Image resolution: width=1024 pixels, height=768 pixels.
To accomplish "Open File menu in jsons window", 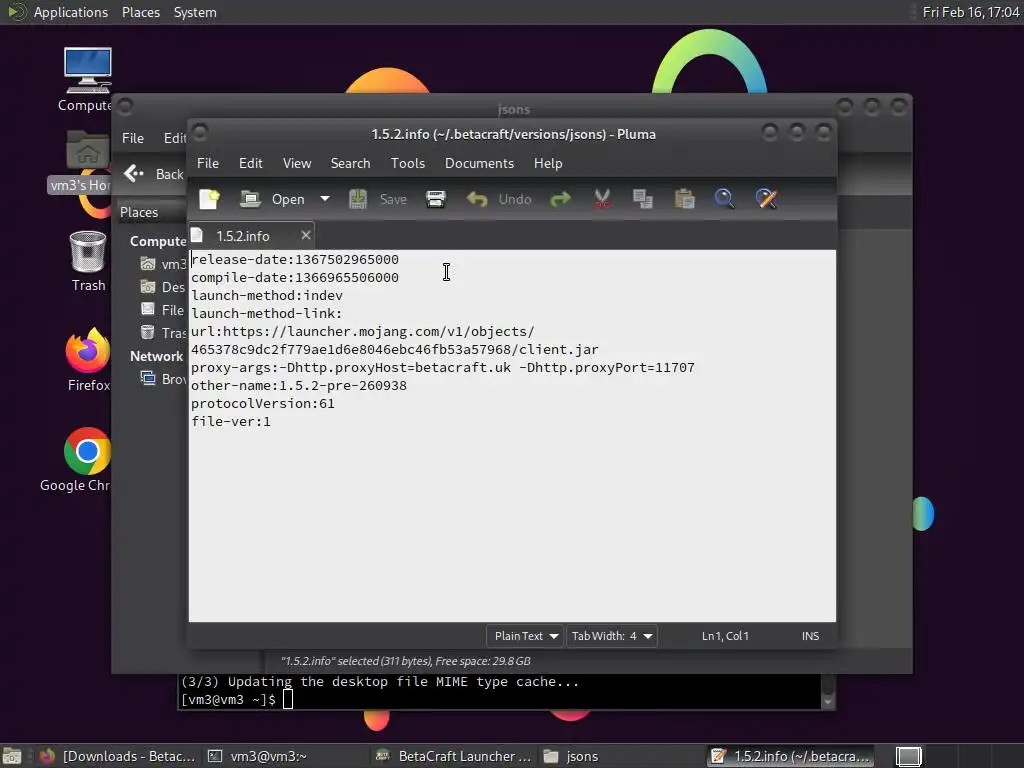I will (x=133, y=138).
